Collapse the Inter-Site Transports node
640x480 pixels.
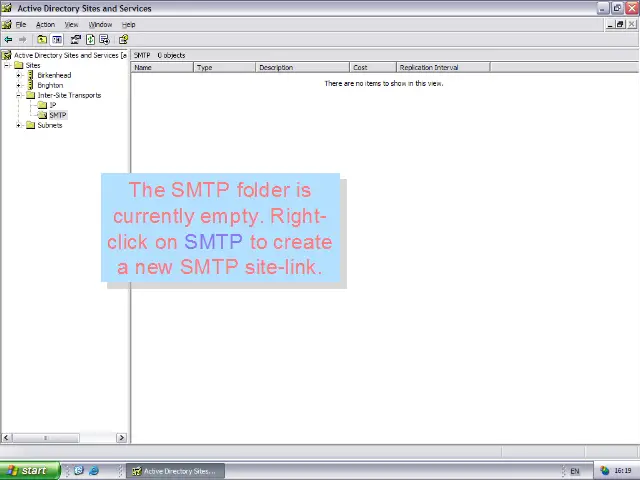click(x=18, y=95)
